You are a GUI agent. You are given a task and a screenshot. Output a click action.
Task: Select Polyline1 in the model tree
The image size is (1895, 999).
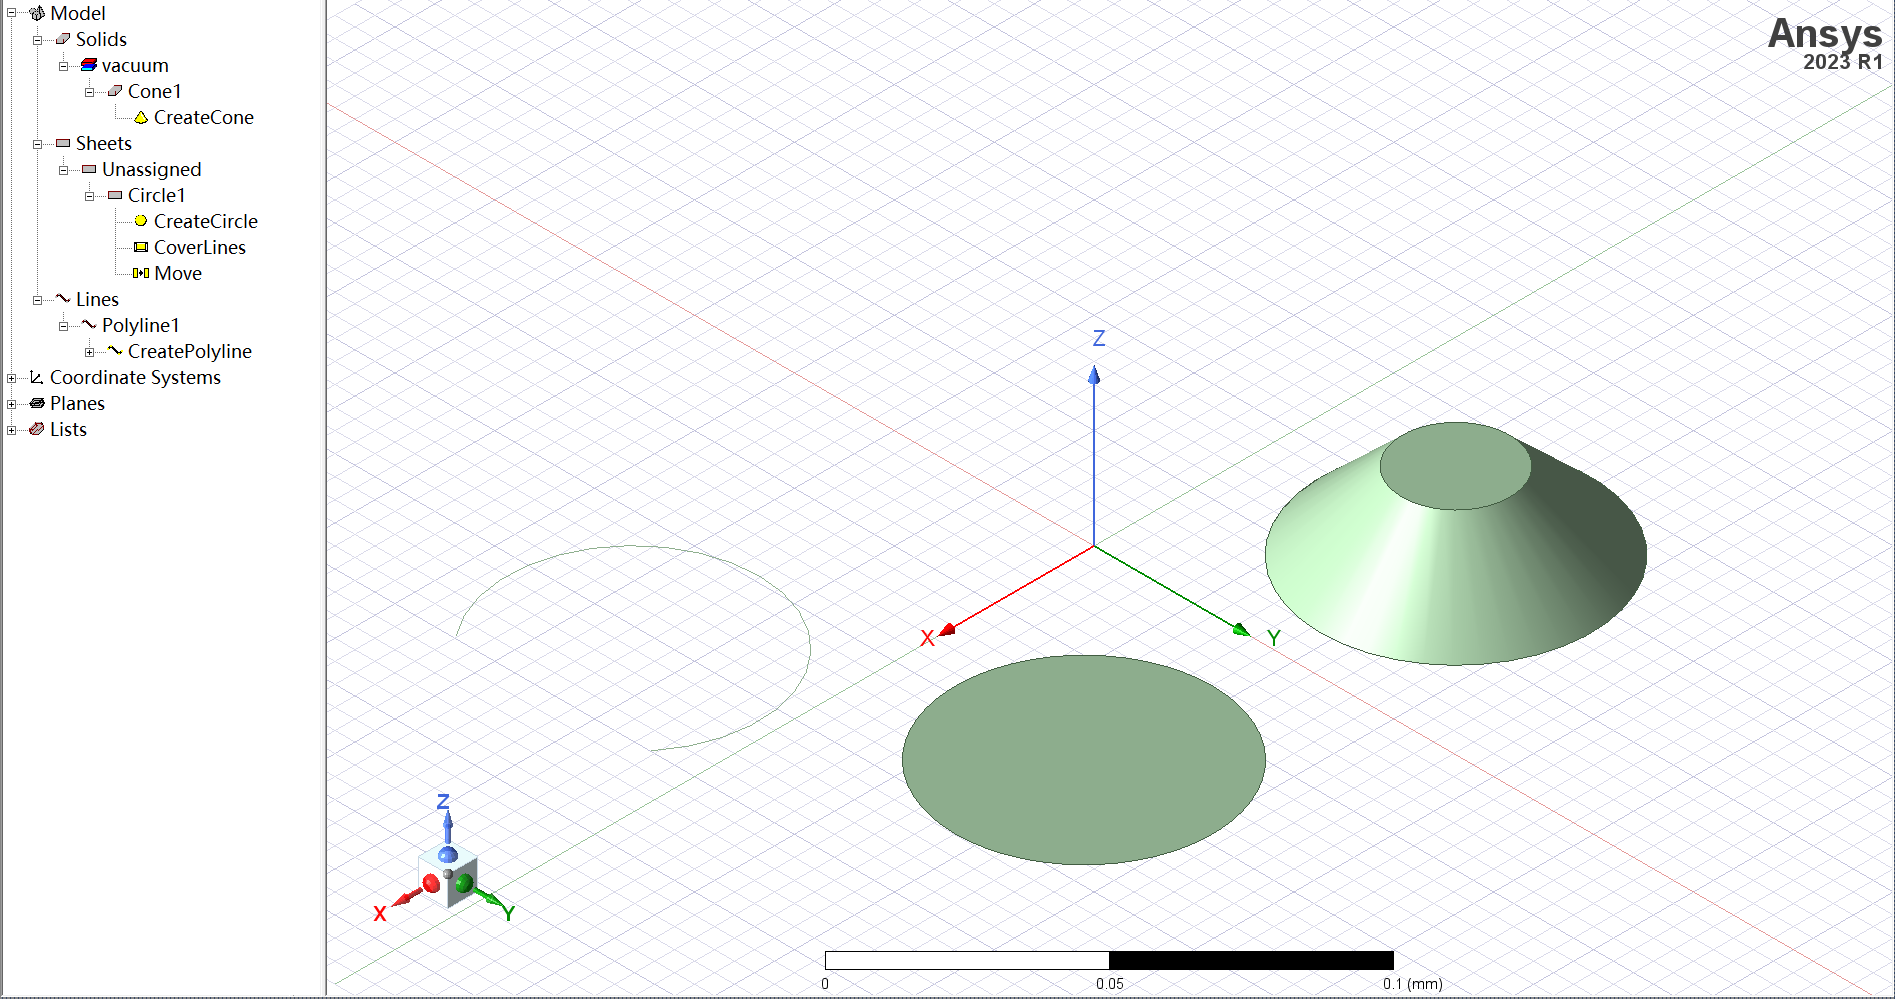click(141, 325)
